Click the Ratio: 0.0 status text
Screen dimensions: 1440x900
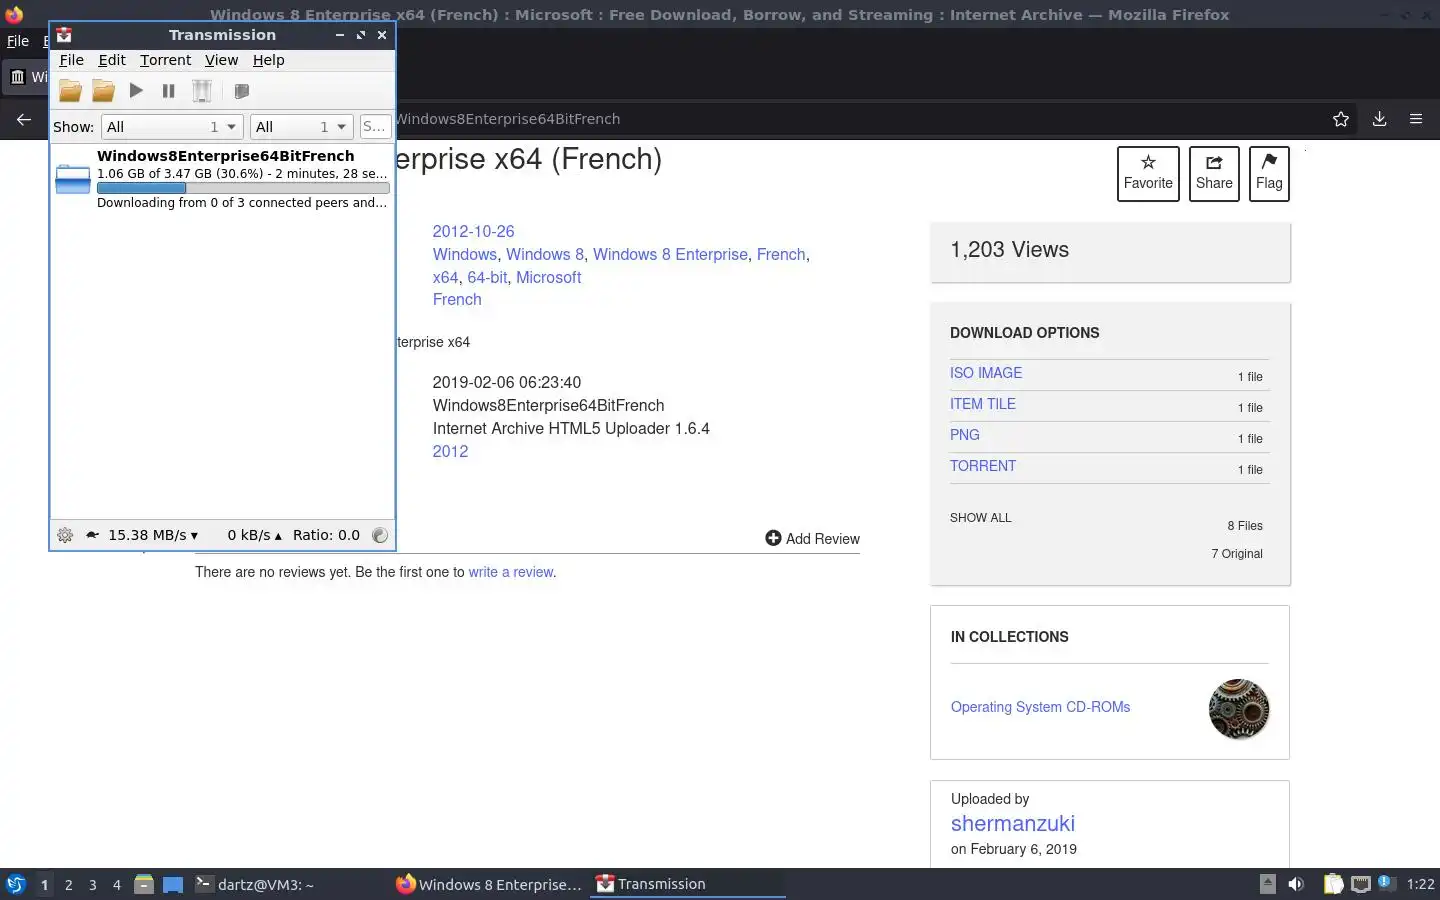click(x=326, y=535)
